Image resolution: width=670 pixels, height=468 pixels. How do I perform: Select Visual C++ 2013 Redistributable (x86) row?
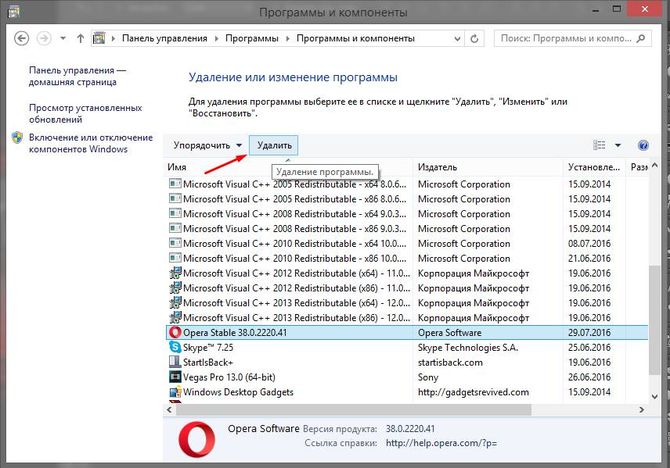click(x=407, y=318)
